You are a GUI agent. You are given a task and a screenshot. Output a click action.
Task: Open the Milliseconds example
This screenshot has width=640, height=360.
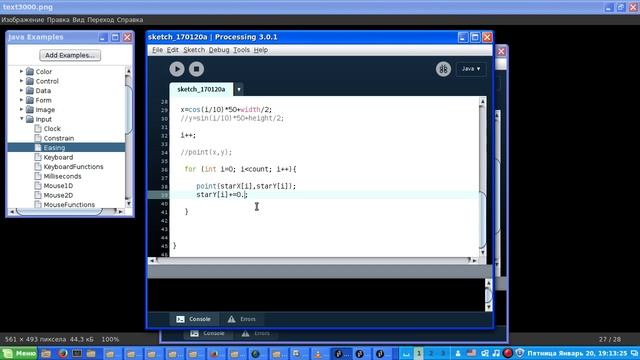point(58,176)
